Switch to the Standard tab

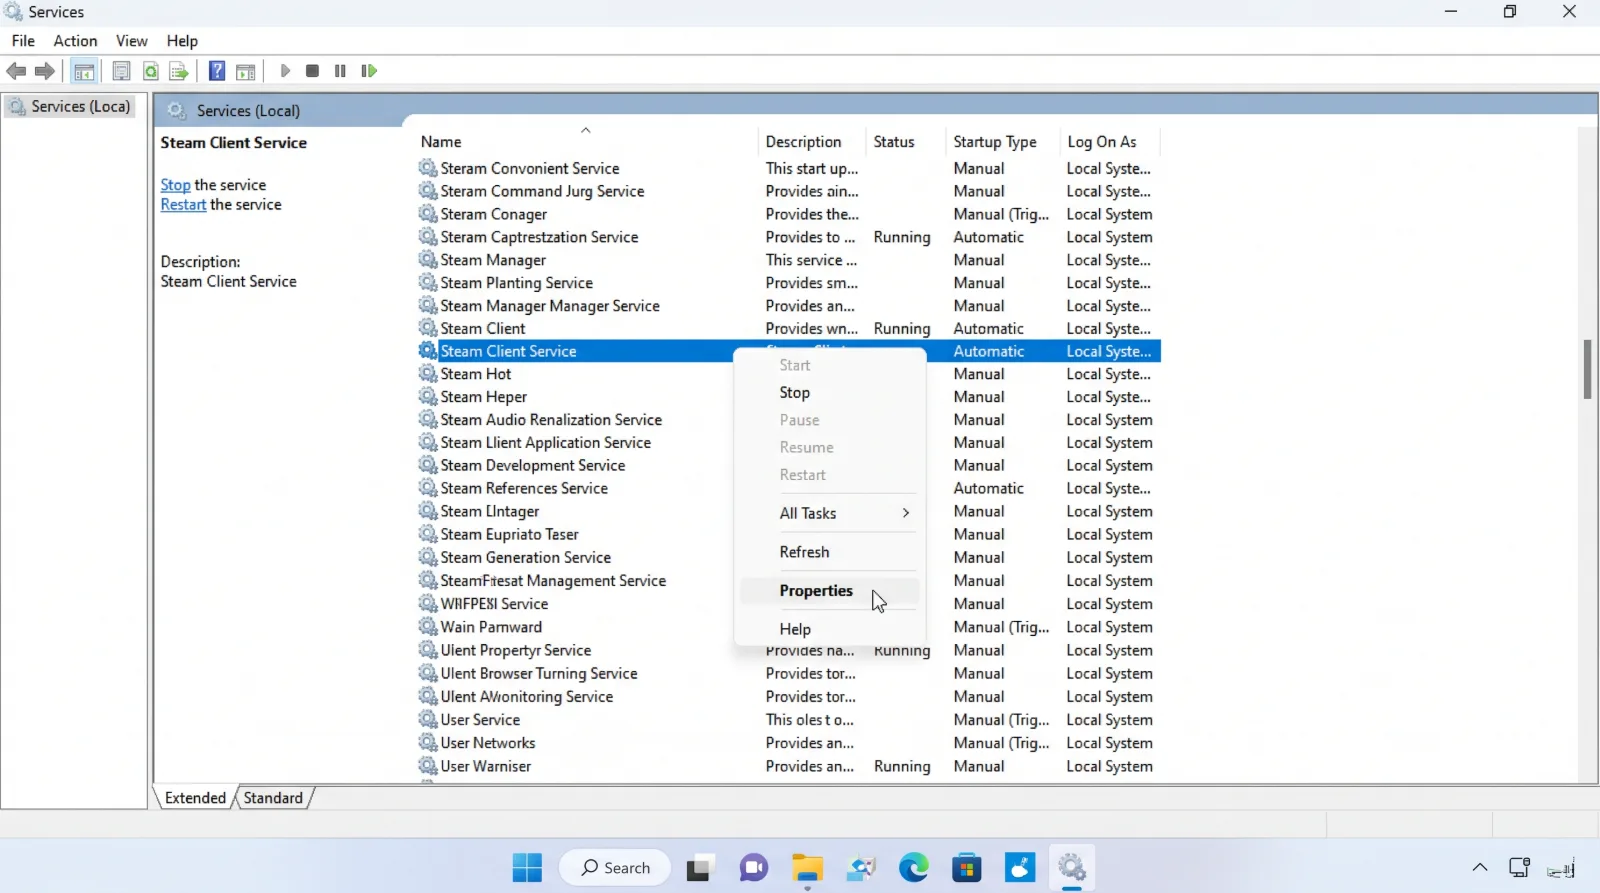click(x=273, y=798)
